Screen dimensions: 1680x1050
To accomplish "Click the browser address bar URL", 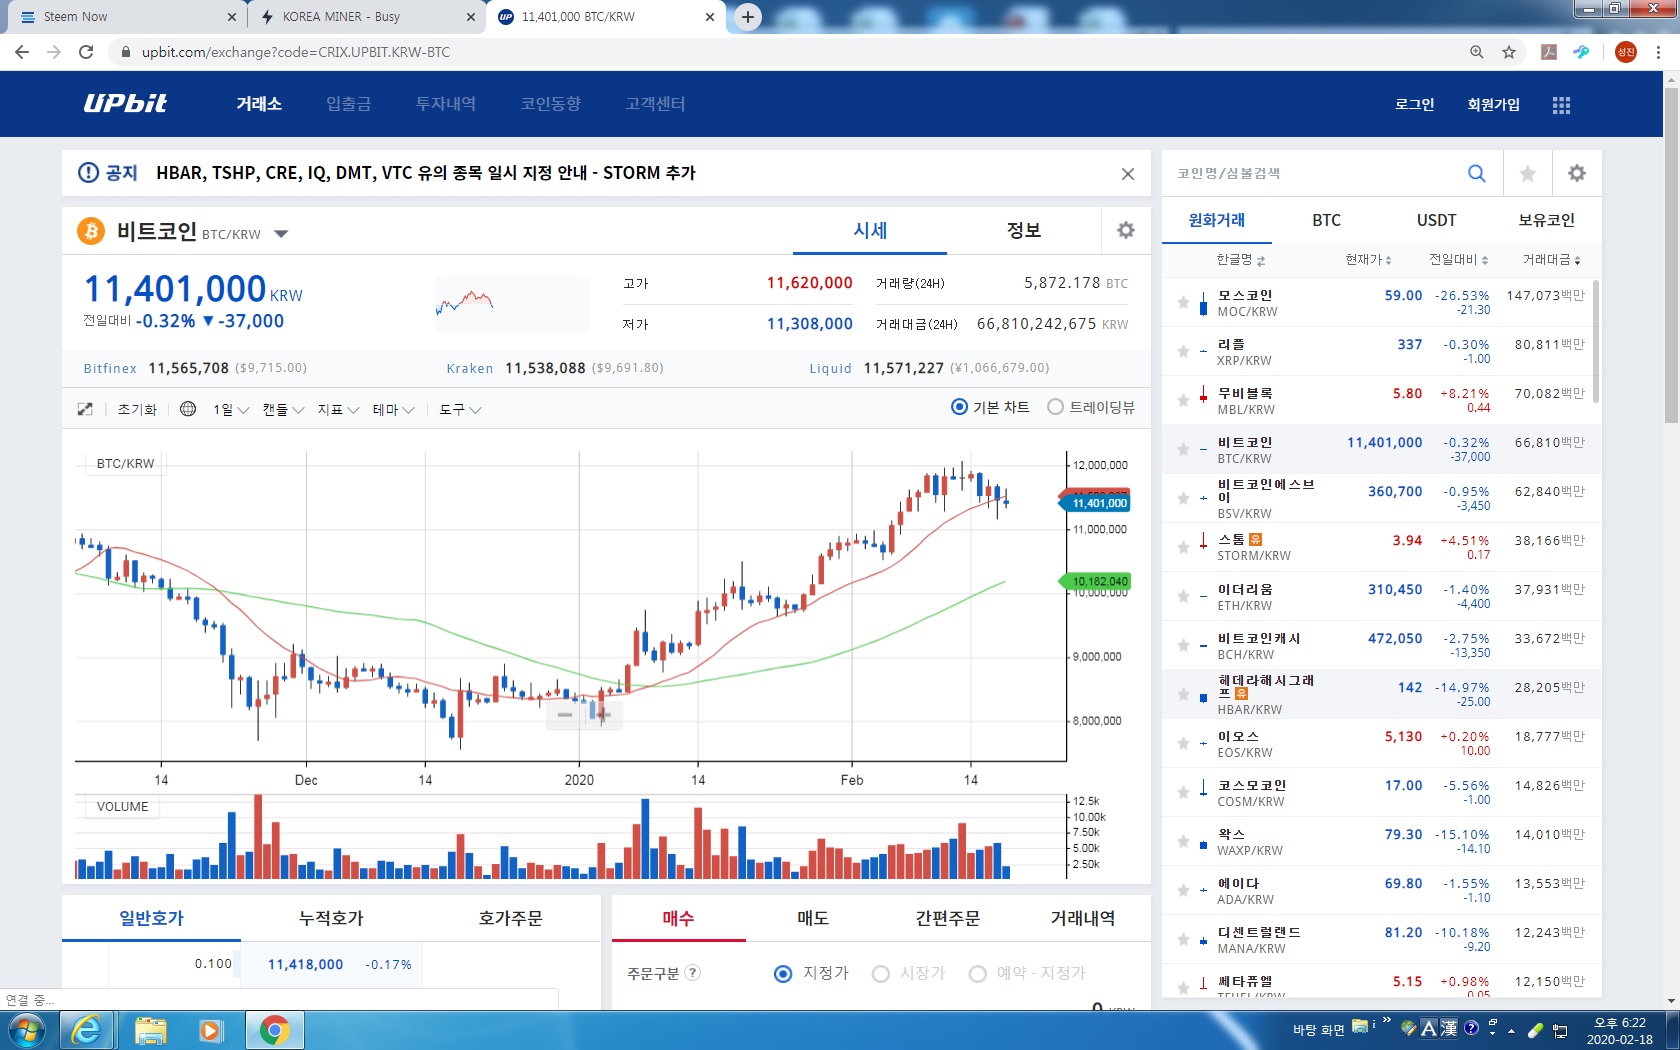I will [296, 52].
